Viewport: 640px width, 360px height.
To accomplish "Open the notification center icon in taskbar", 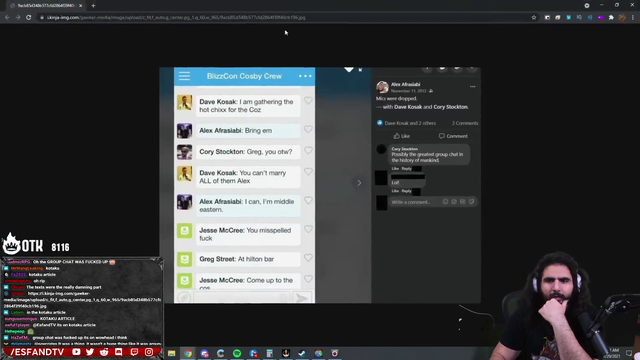I will 629,353.
